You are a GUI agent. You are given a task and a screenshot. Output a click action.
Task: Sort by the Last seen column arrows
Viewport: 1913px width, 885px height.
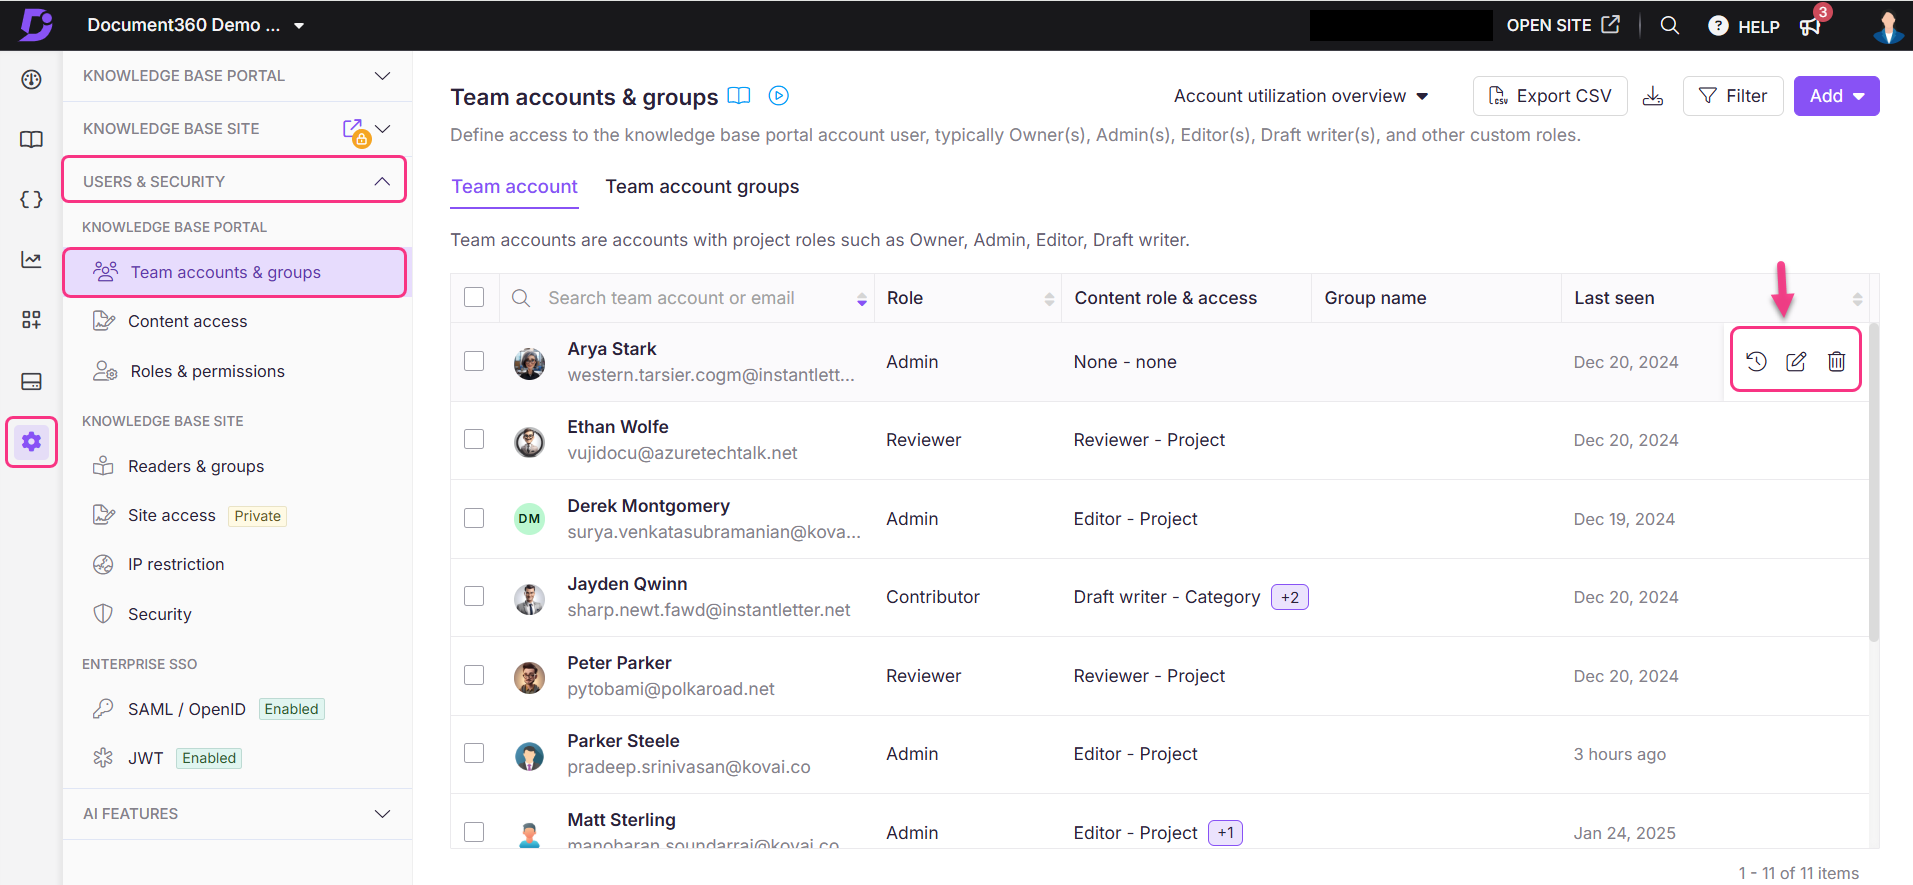[x=1857, y=299]
